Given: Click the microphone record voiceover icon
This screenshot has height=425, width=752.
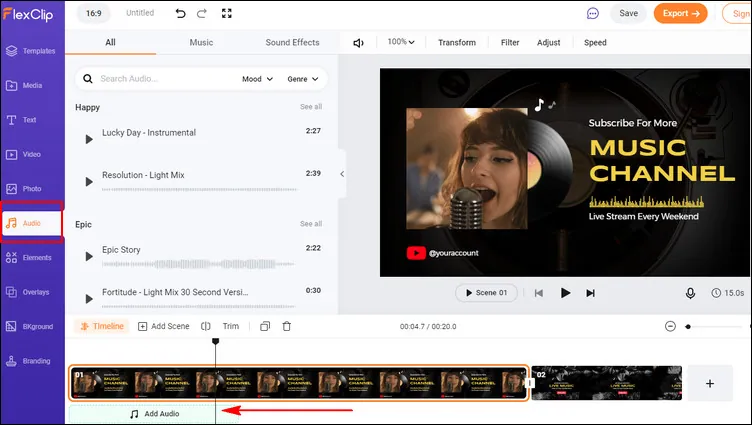Looking at the screenshot, I should 690,293.
